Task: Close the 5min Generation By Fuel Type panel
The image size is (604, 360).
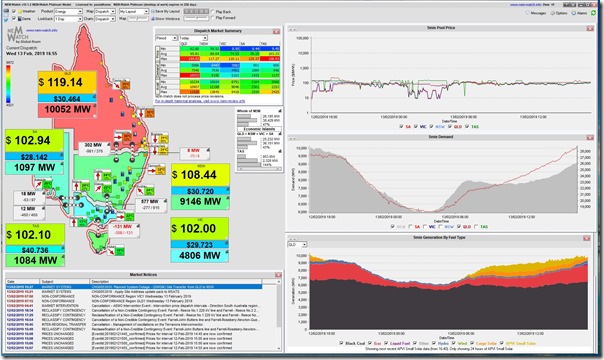Action: [587, 238]
